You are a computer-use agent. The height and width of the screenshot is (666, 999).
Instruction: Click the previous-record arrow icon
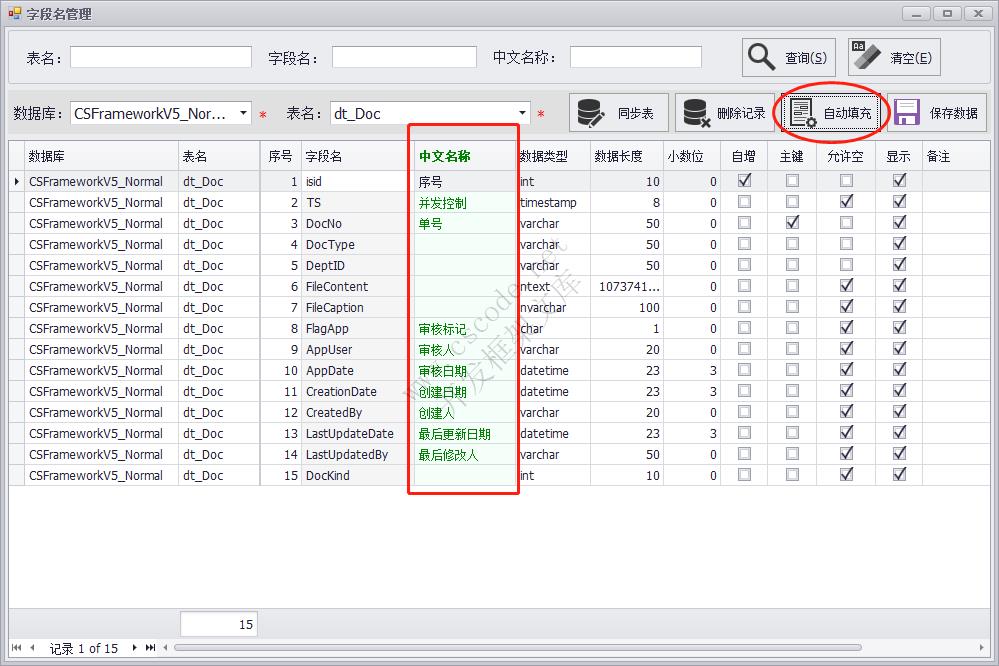tap(33, 648)
